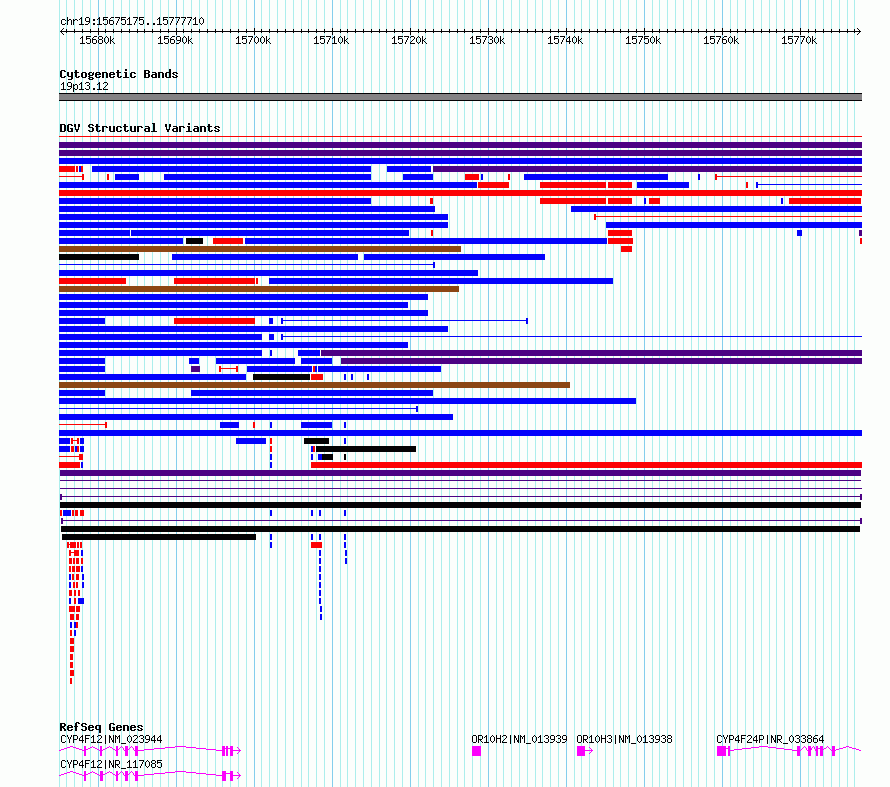Select the 15770k position on the ruler
The height and width of the screenshot is (787, 890).
coord(799,40)
